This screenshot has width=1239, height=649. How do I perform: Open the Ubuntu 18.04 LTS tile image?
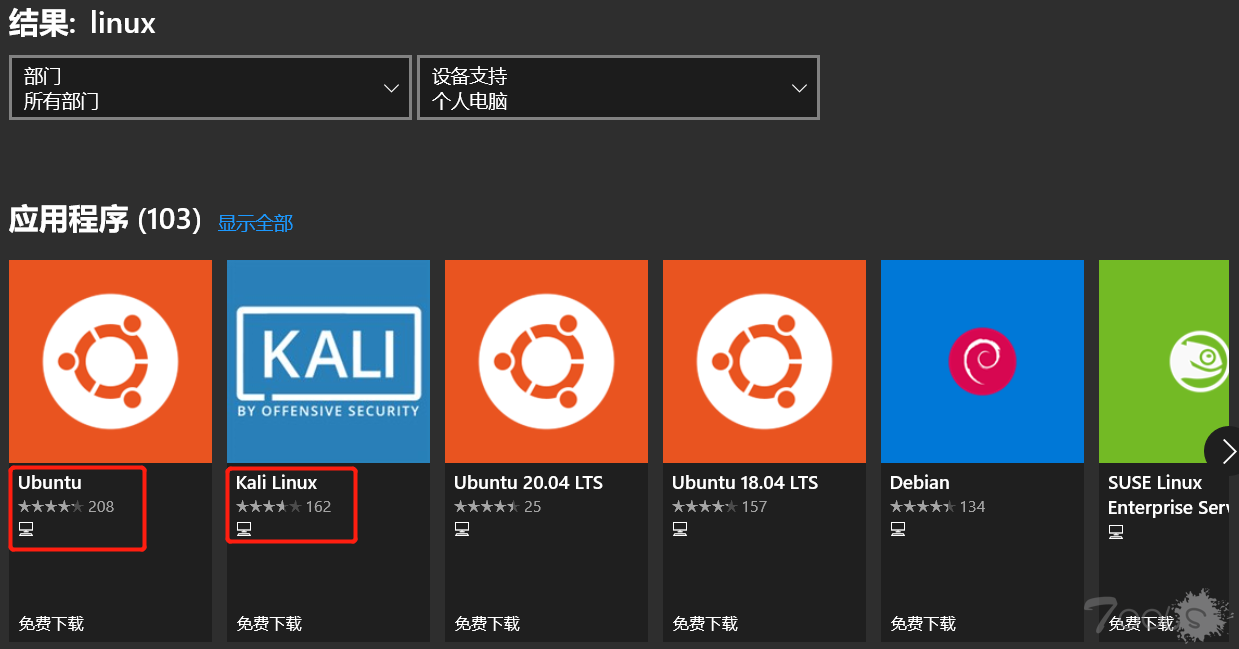pos(764,361)
